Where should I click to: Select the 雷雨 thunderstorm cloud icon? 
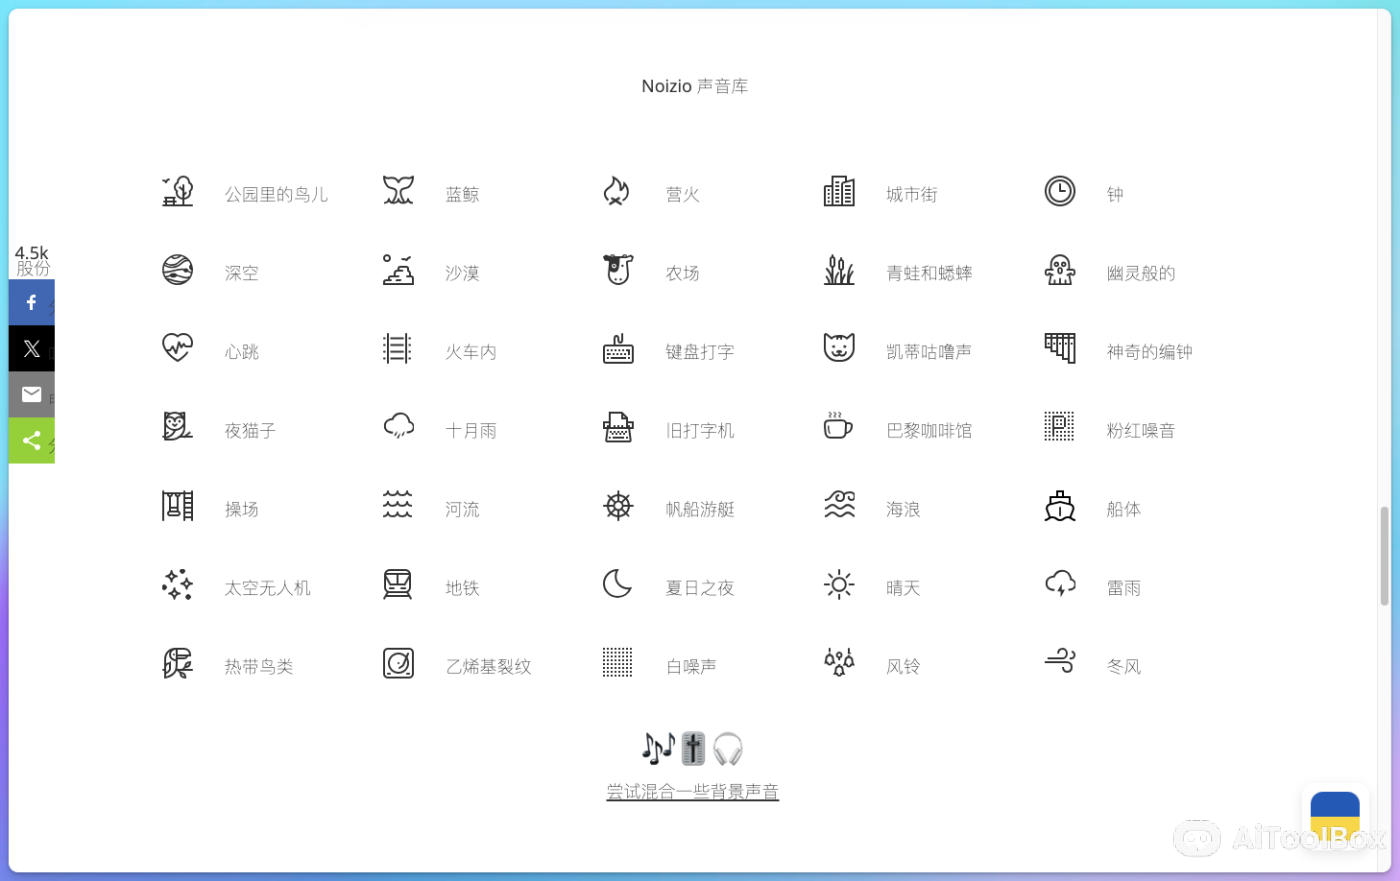tap(1060, 584)
